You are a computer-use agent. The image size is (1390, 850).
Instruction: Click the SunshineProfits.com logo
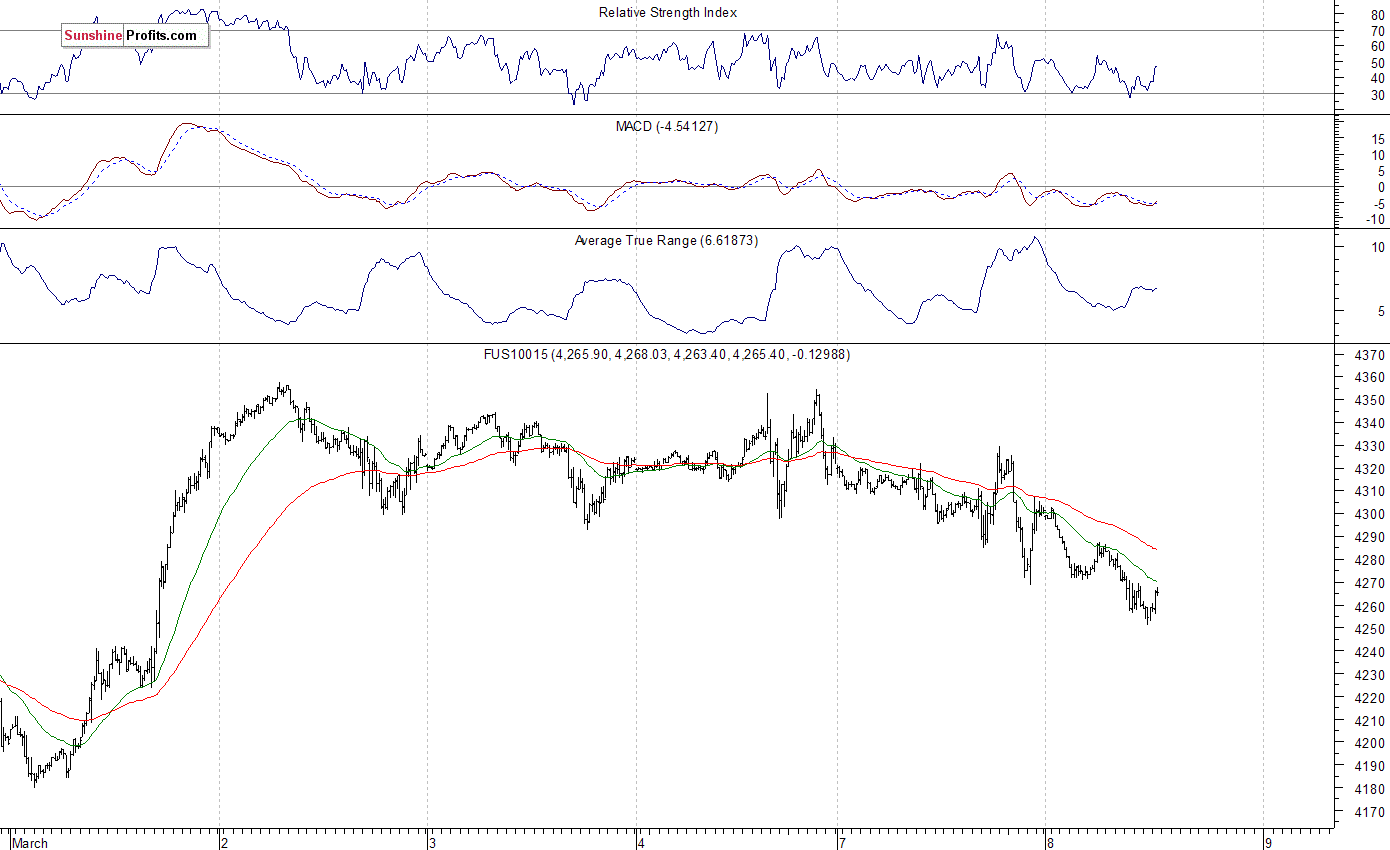point(134,36)
